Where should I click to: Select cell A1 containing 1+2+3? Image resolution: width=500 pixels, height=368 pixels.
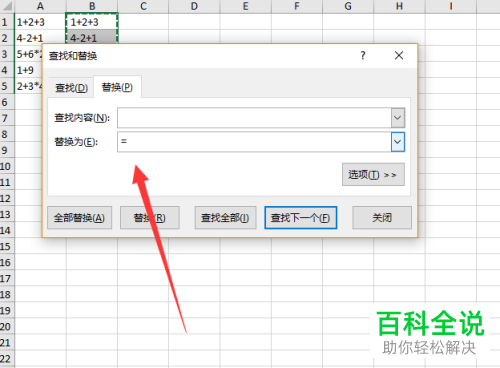pos(40,22)
